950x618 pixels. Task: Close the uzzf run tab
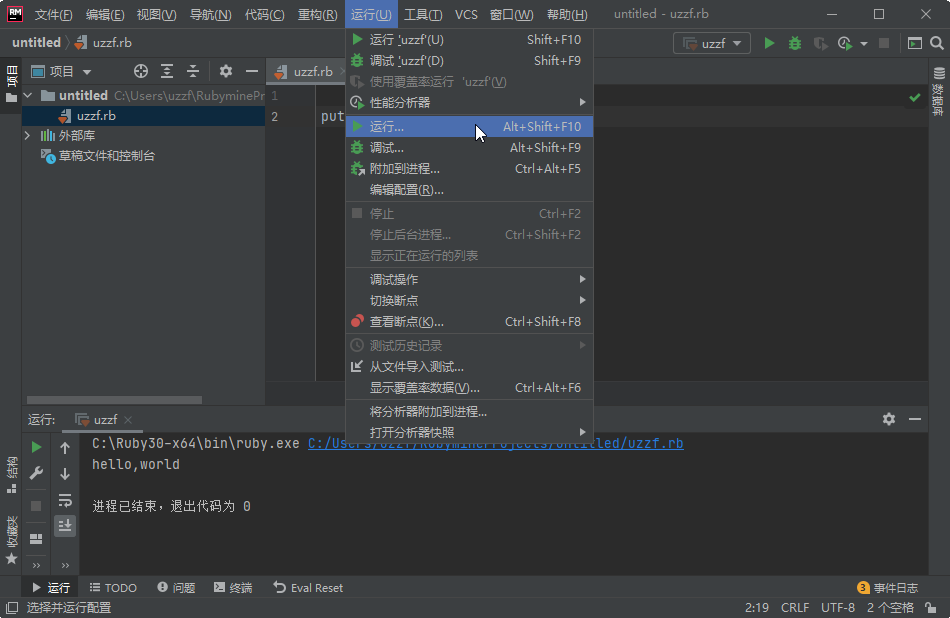tap(128, 420)
